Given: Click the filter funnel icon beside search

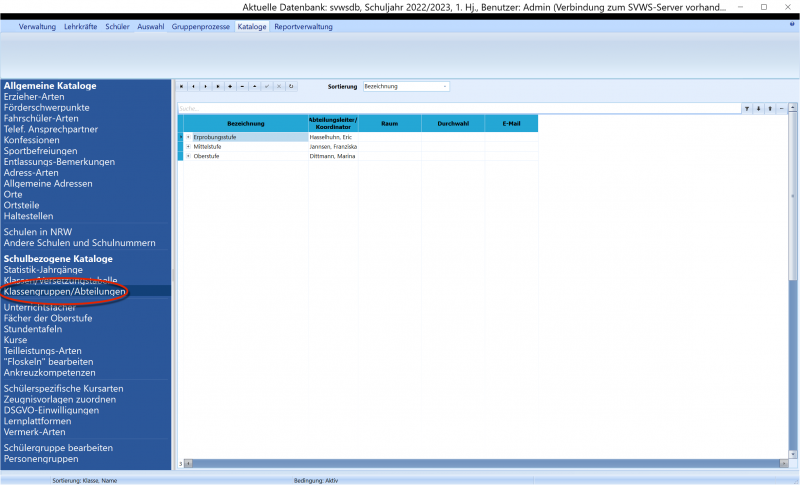Looking at the screenshot, I should click(747, 109).
